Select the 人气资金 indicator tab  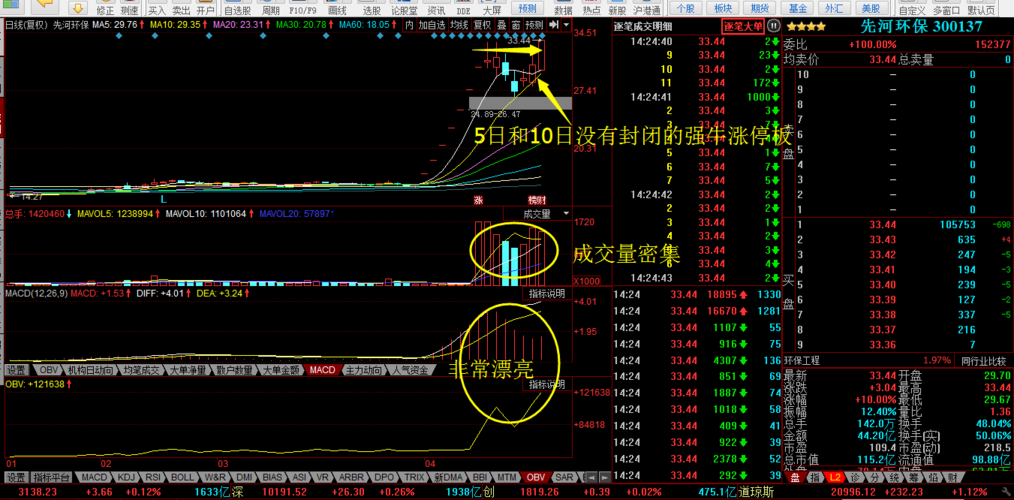point(410,370)
